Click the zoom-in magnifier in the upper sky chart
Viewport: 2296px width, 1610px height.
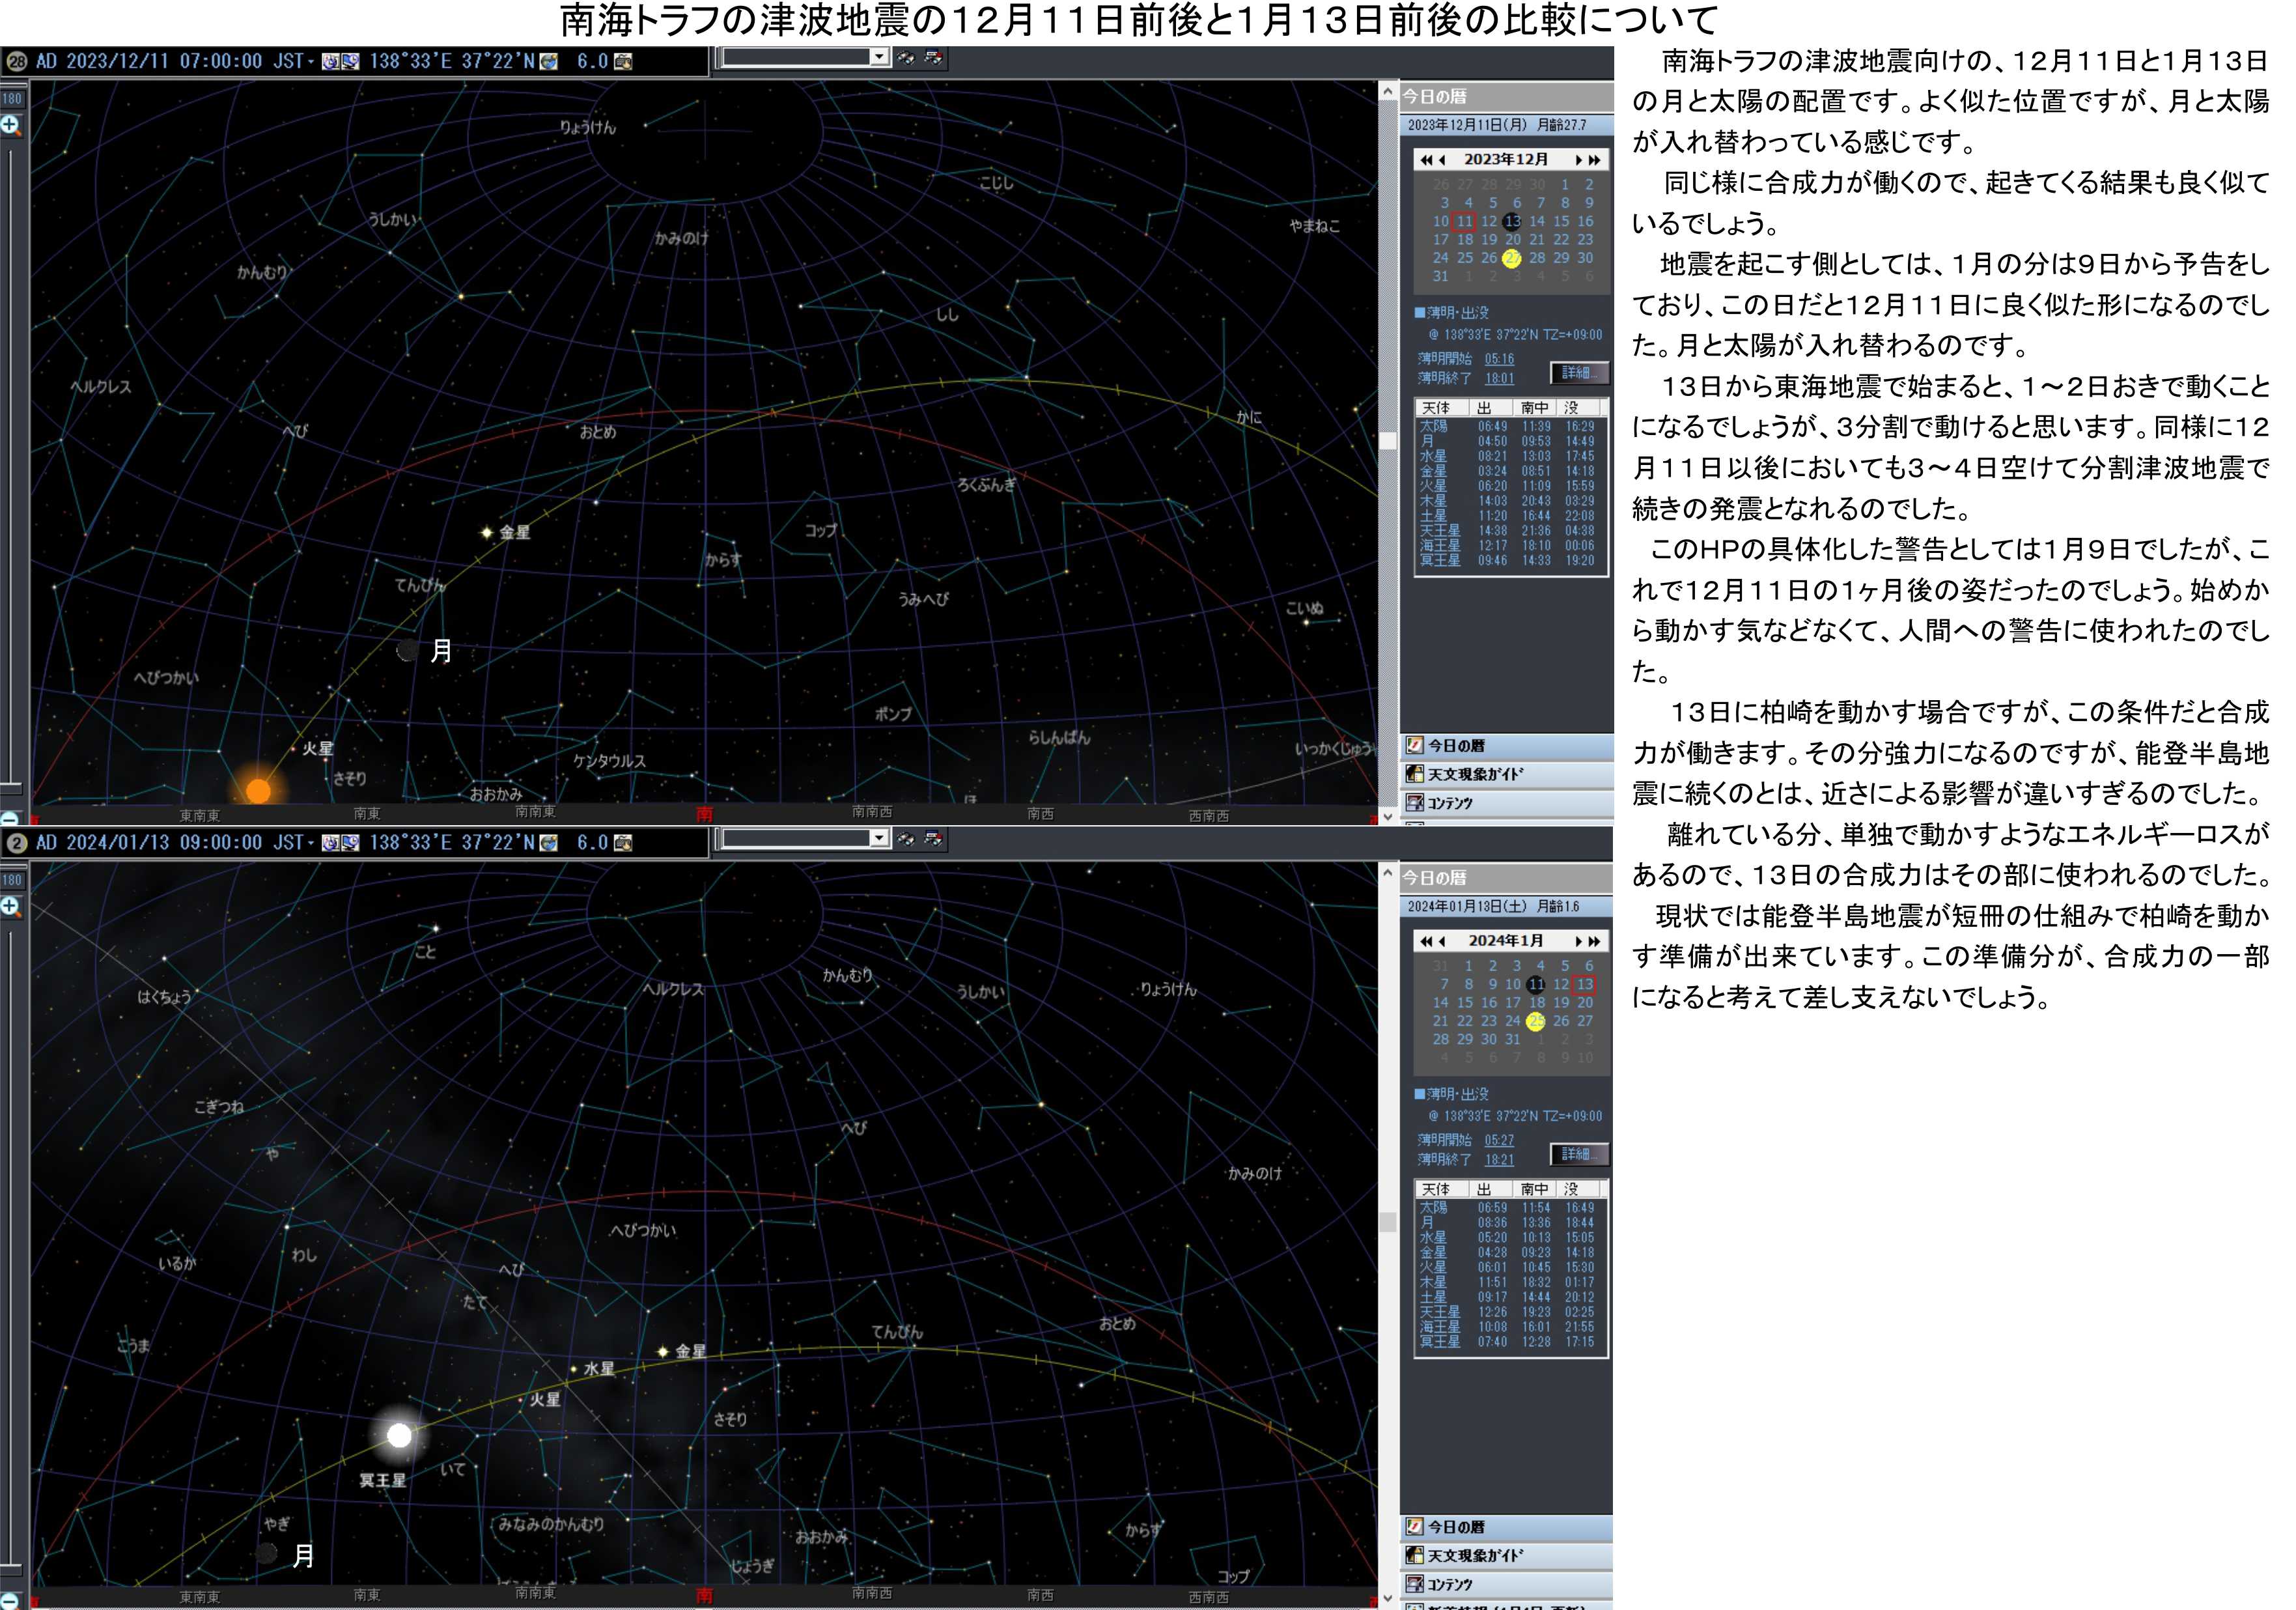(x=10, y=125)
